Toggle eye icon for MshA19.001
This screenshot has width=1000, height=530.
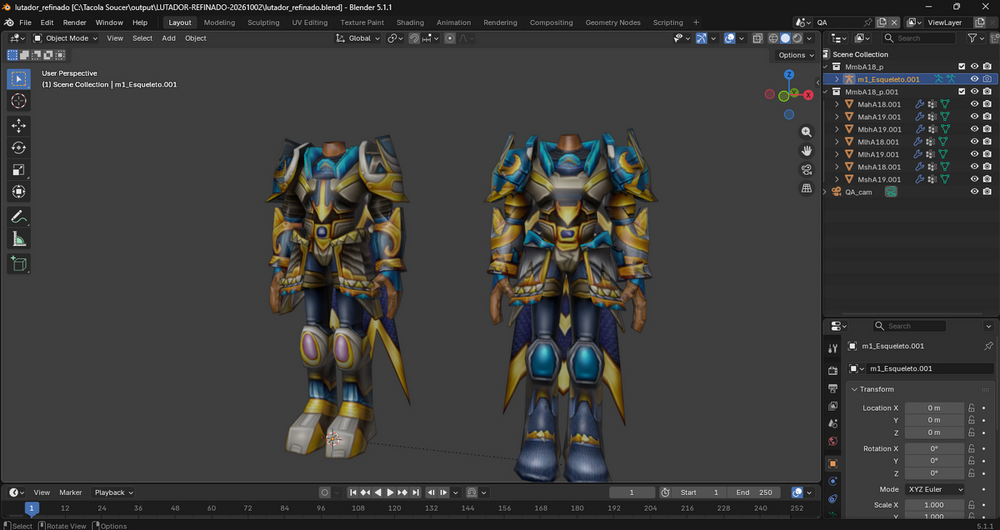point(974,179)
